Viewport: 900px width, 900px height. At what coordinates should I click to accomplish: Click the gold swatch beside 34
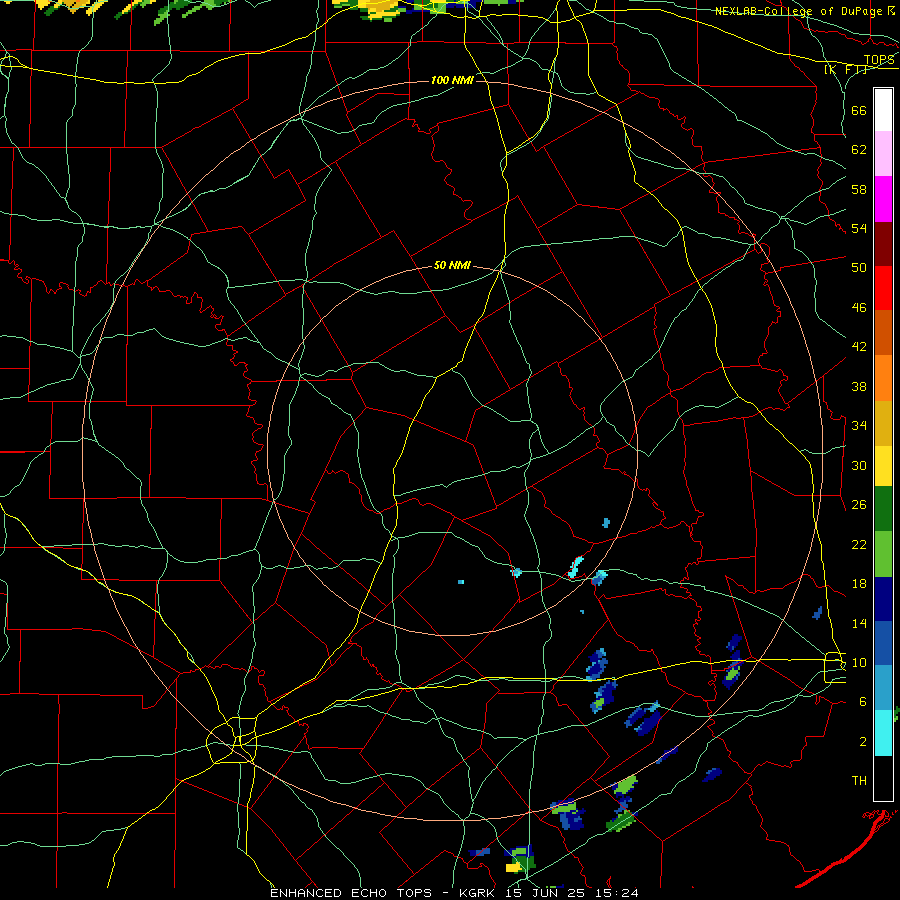883,423
